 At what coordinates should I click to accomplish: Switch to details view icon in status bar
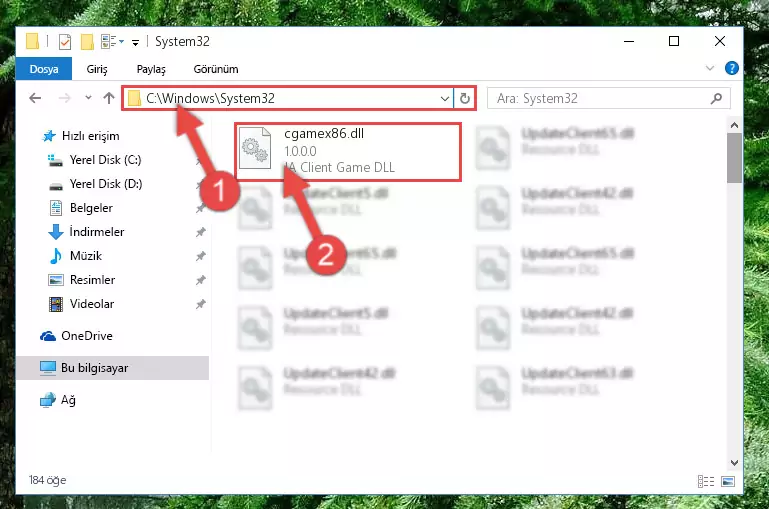pos(706,482)
